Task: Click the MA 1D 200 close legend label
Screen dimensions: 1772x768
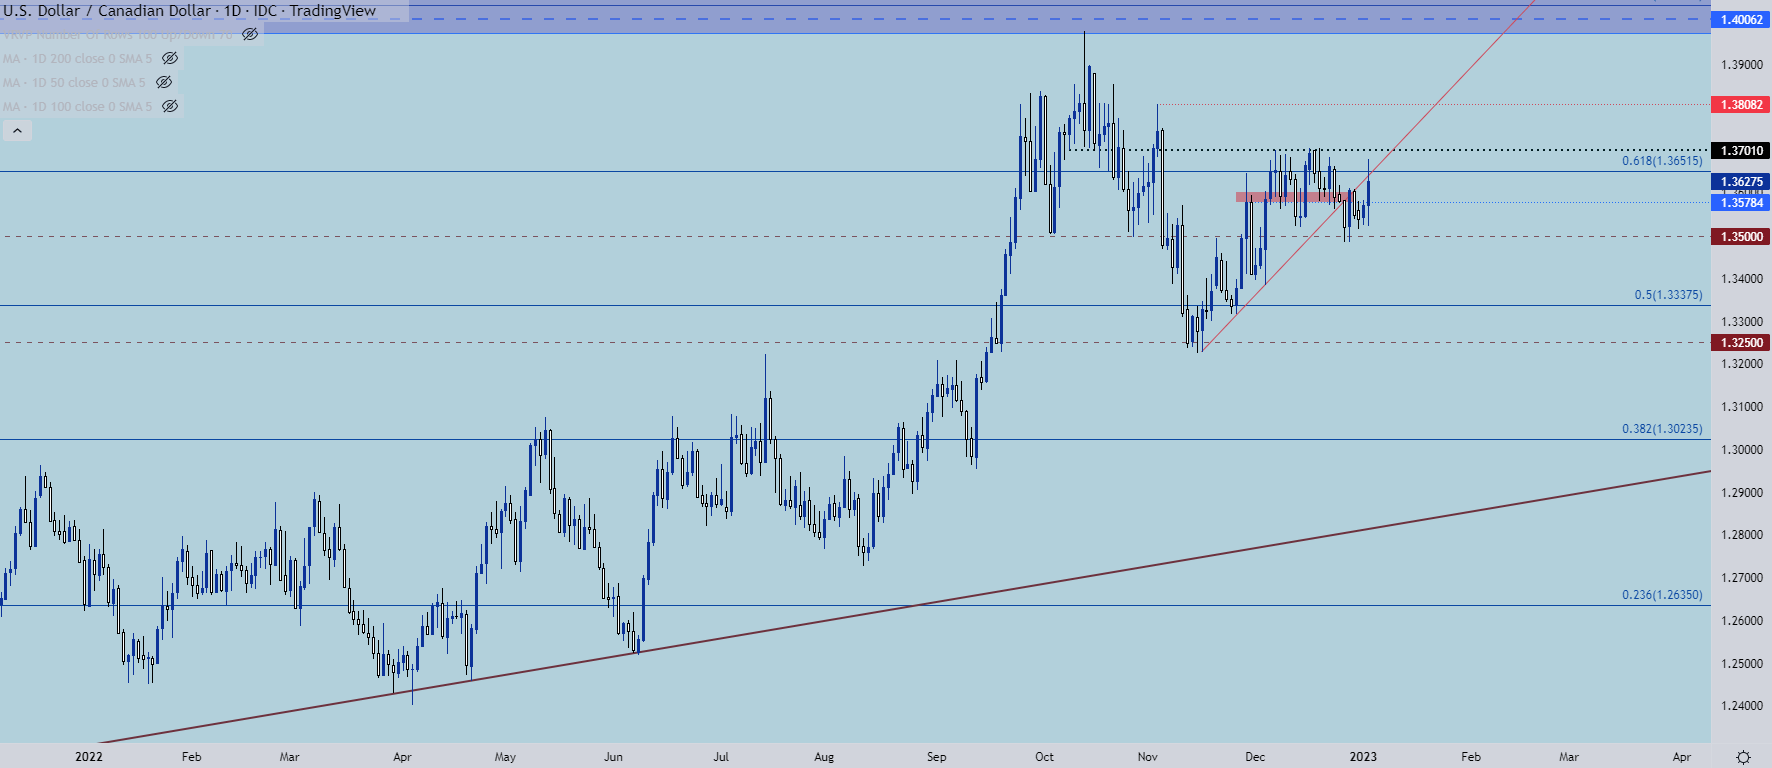Action: point(77,58)
